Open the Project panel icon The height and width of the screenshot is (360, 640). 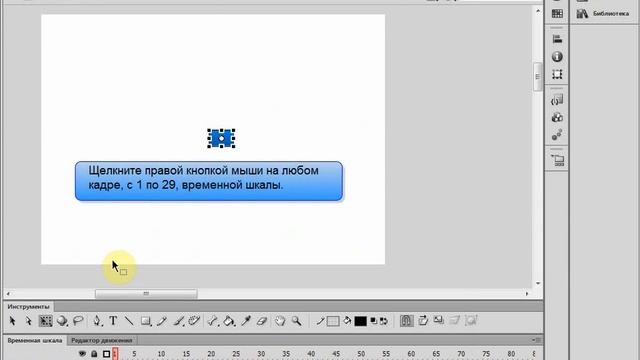click(557, 160)
